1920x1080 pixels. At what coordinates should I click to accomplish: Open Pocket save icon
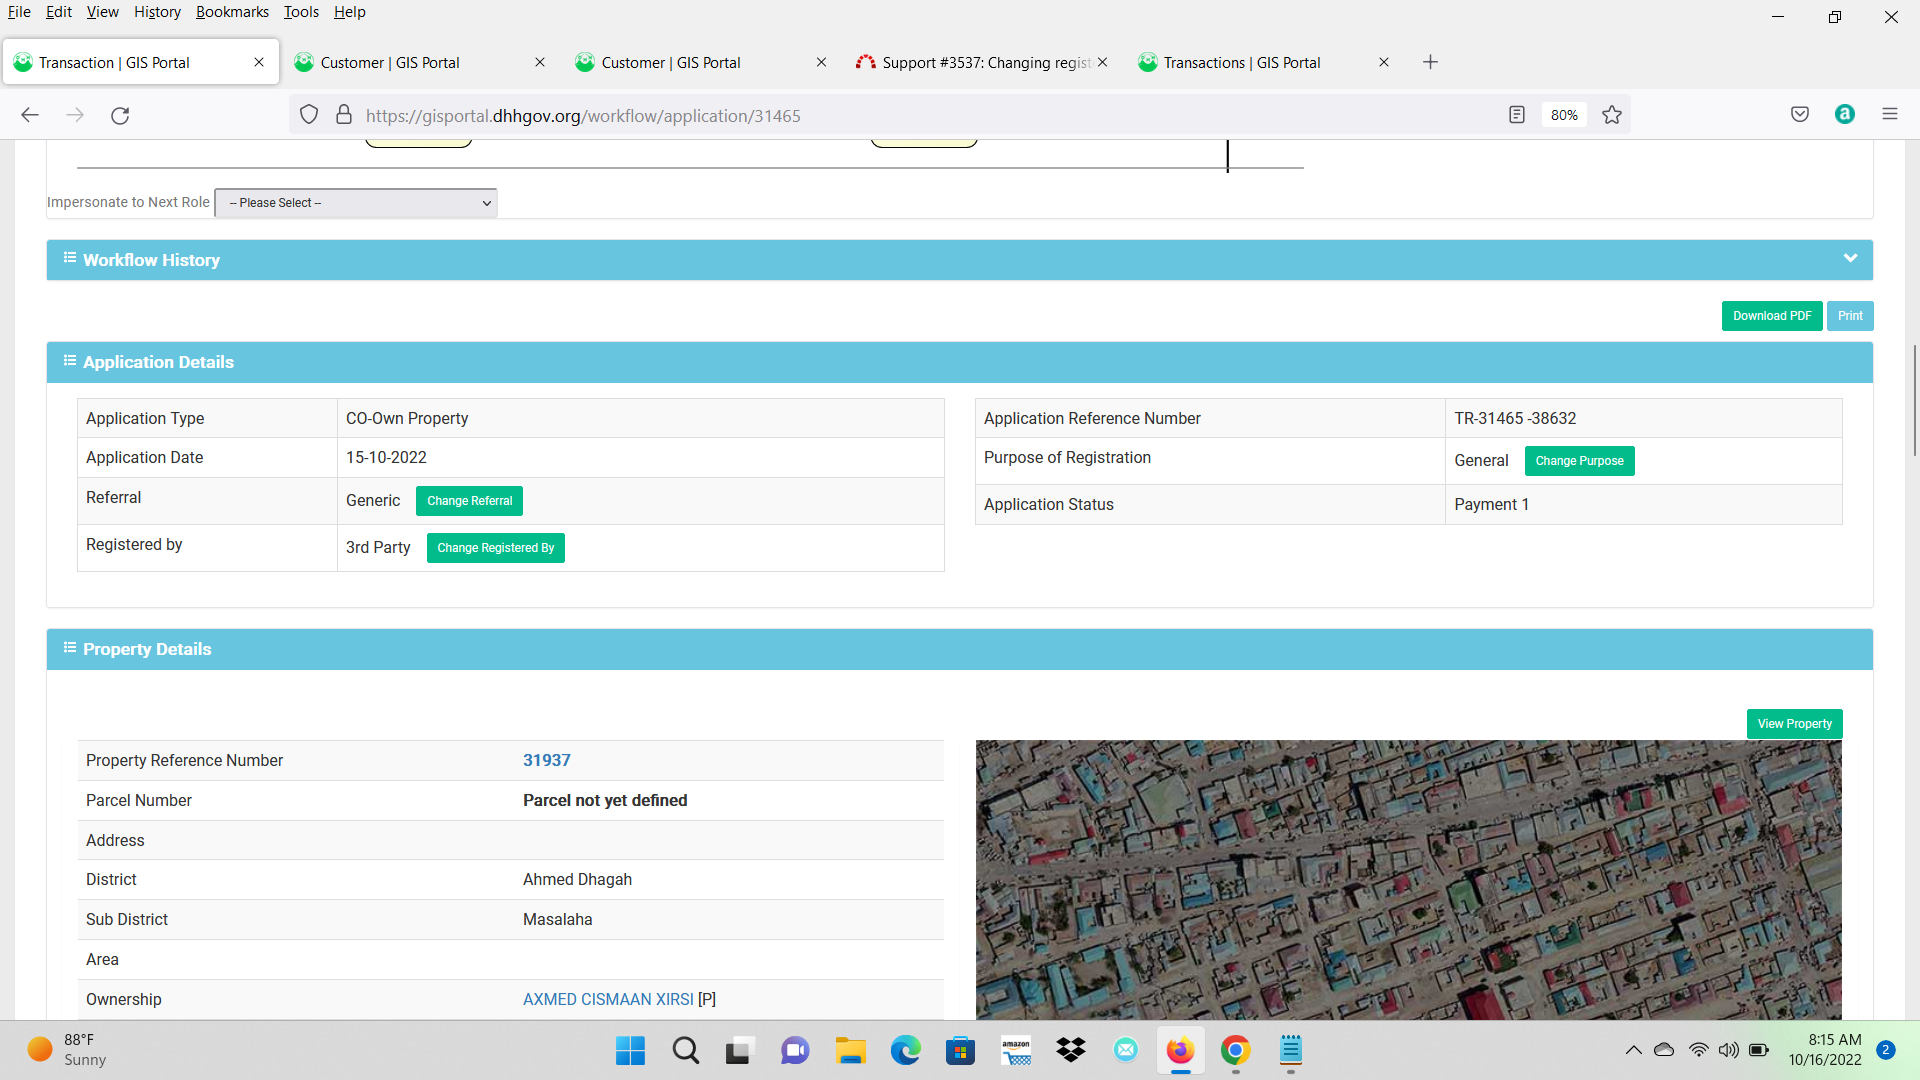1800,114
